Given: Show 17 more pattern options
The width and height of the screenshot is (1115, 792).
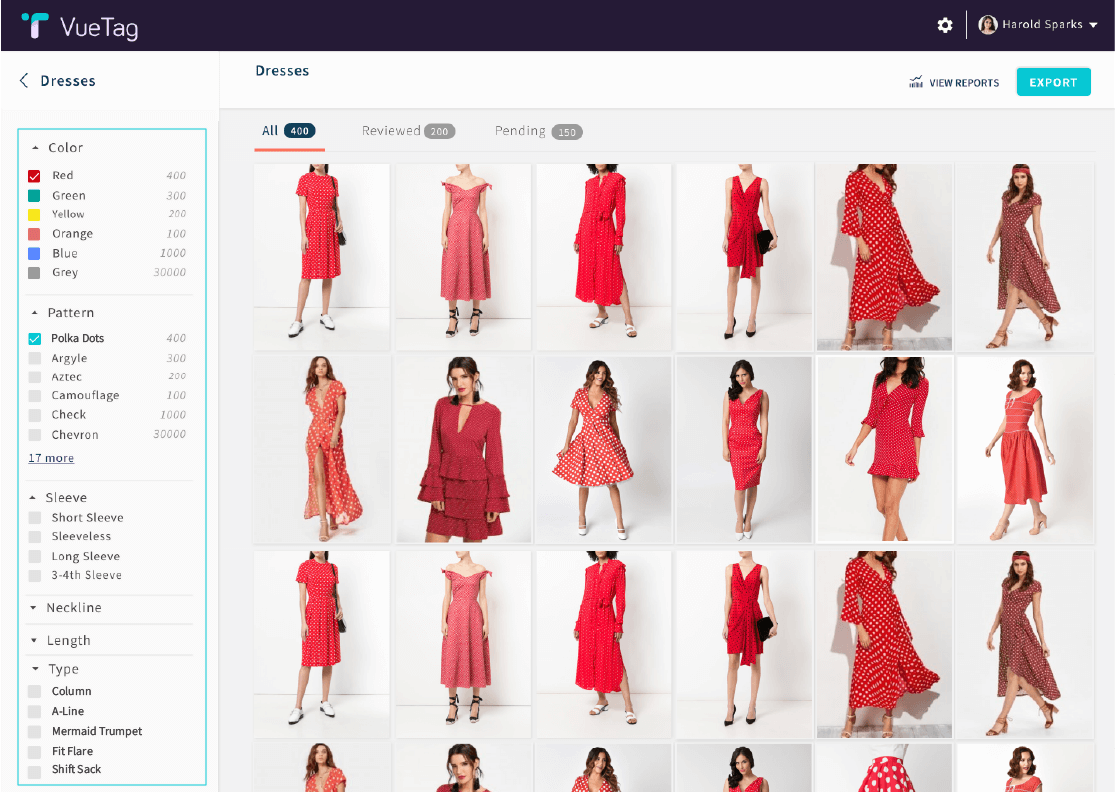Looking at the screenshot, I should (x=51, y=458).
